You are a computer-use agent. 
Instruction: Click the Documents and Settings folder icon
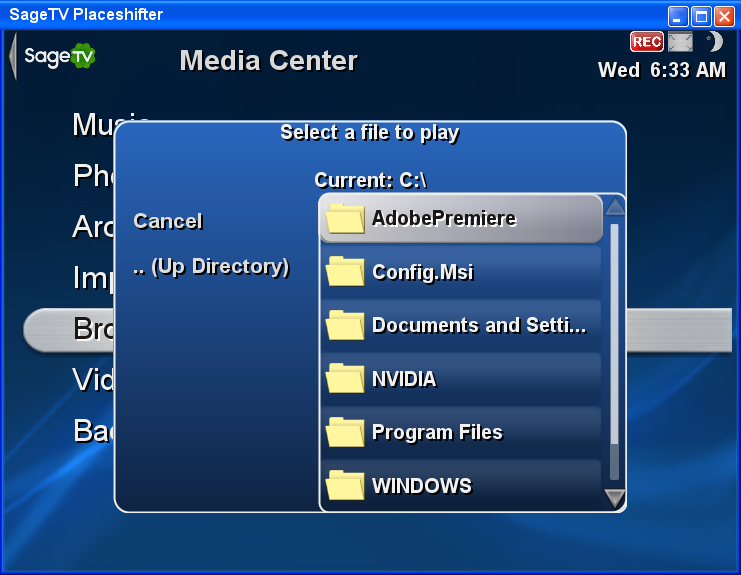point(345,325)
